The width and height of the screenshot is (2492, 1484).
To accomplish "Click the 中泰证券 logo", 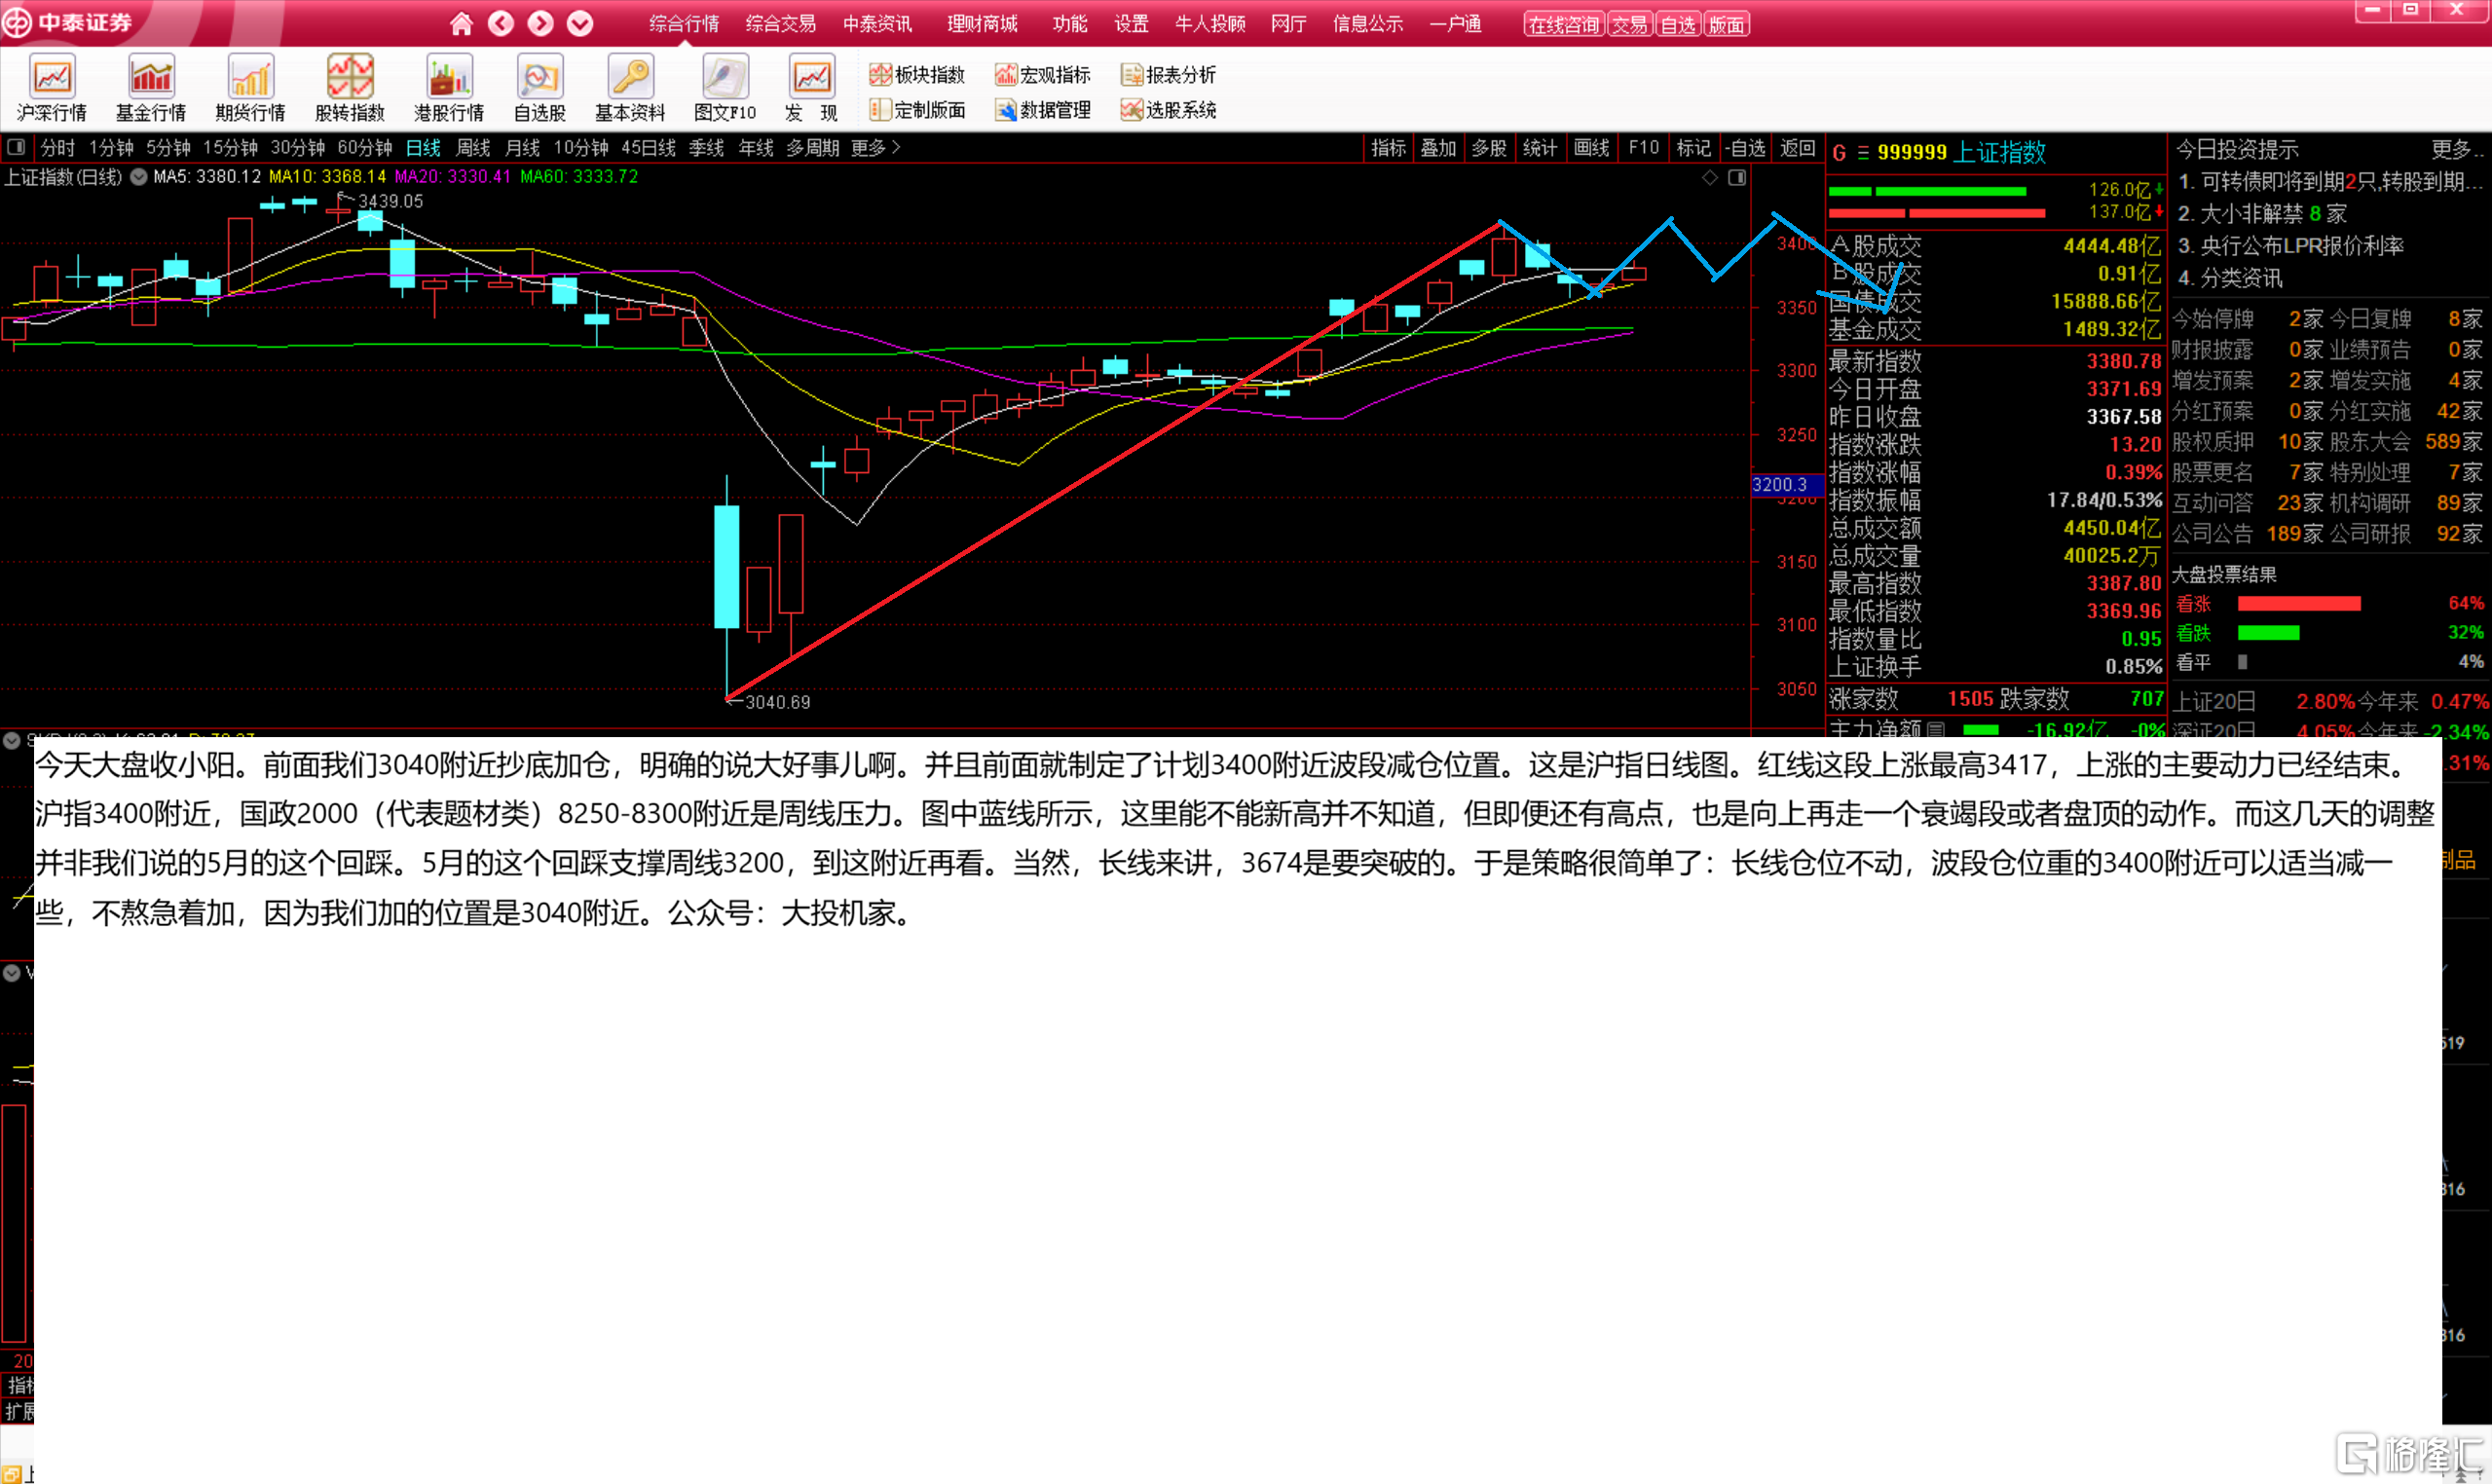I will click(68, 22).
